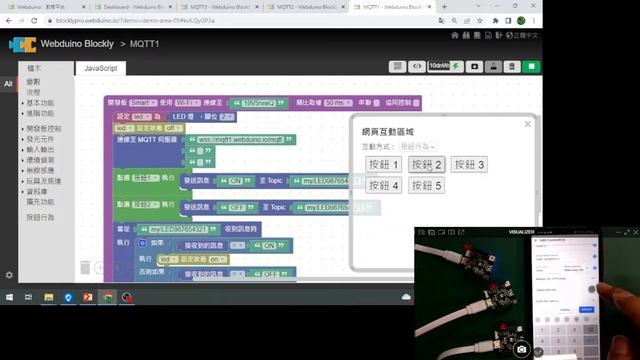The image size is (640, 360).
Task: Expand the 發光元件 category
Action: (40, 139)
